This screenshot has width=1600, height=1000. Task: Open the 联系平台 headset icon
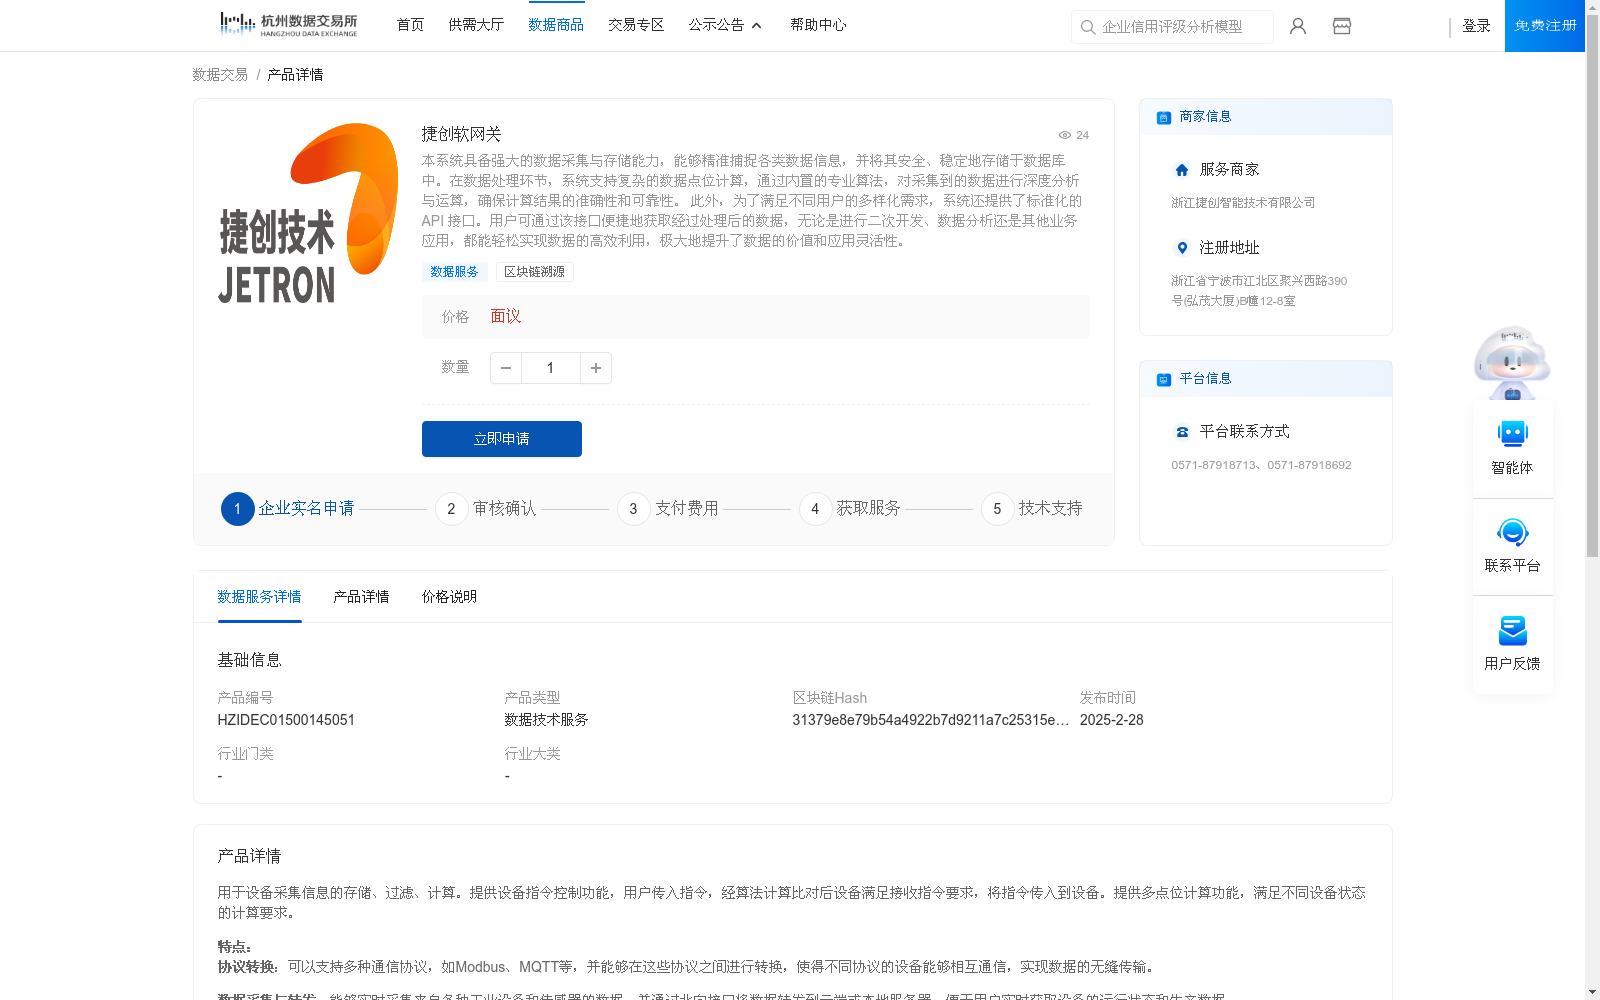tap(1512, 532)
